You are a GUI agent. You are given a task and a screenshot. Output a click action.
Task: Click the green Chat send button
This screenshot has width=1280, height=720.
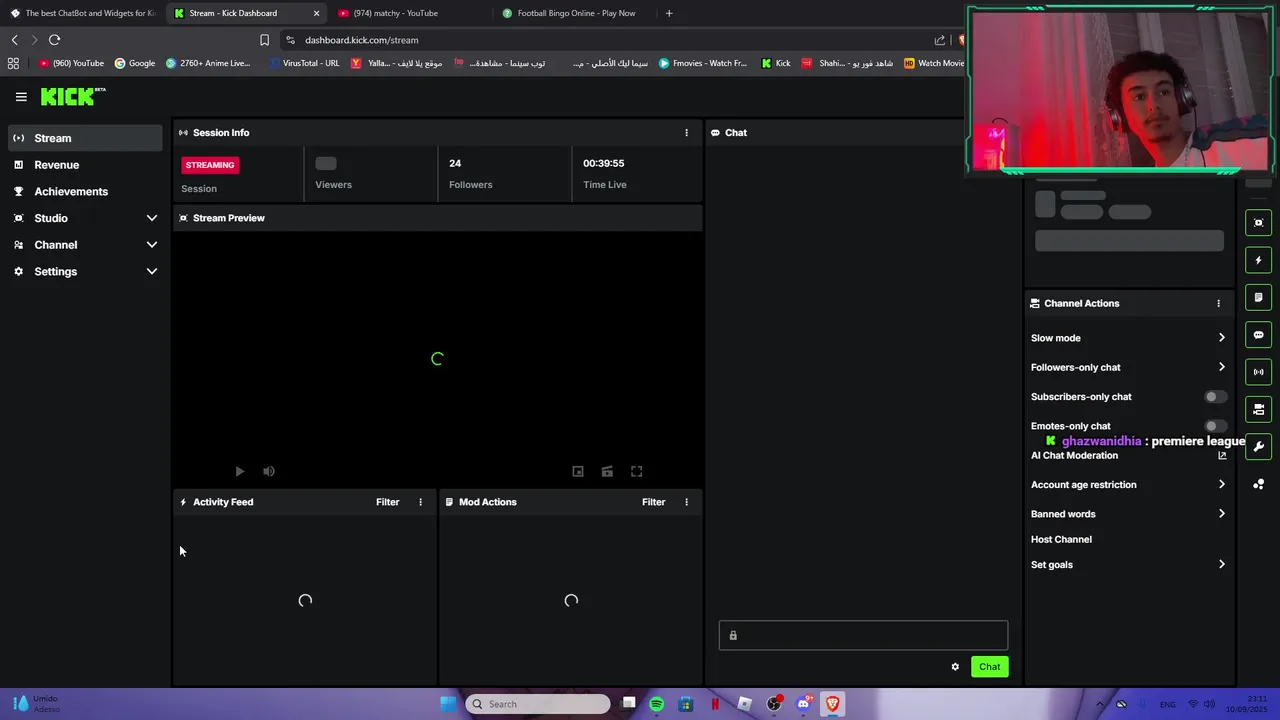[989, 667]
